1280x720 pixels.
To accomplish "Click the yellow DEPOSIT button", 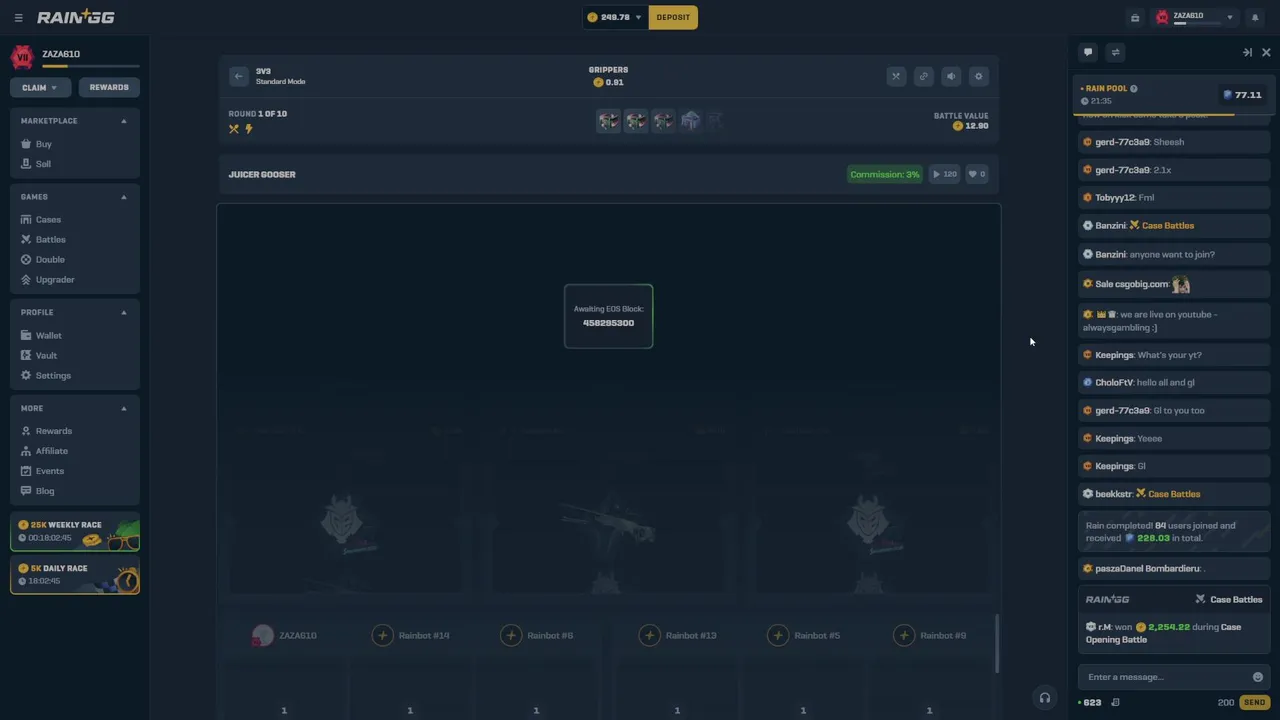I will (673, 17).
